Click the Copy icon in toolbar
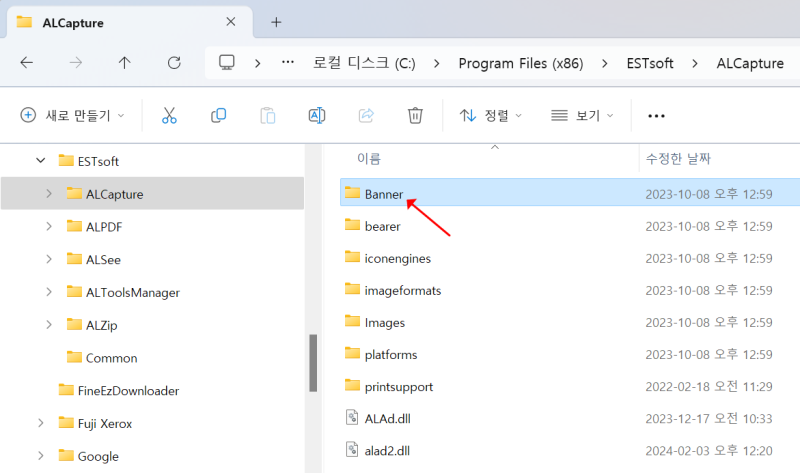The image size is (800, 473). pyautogui.click(x=218, y=115)
